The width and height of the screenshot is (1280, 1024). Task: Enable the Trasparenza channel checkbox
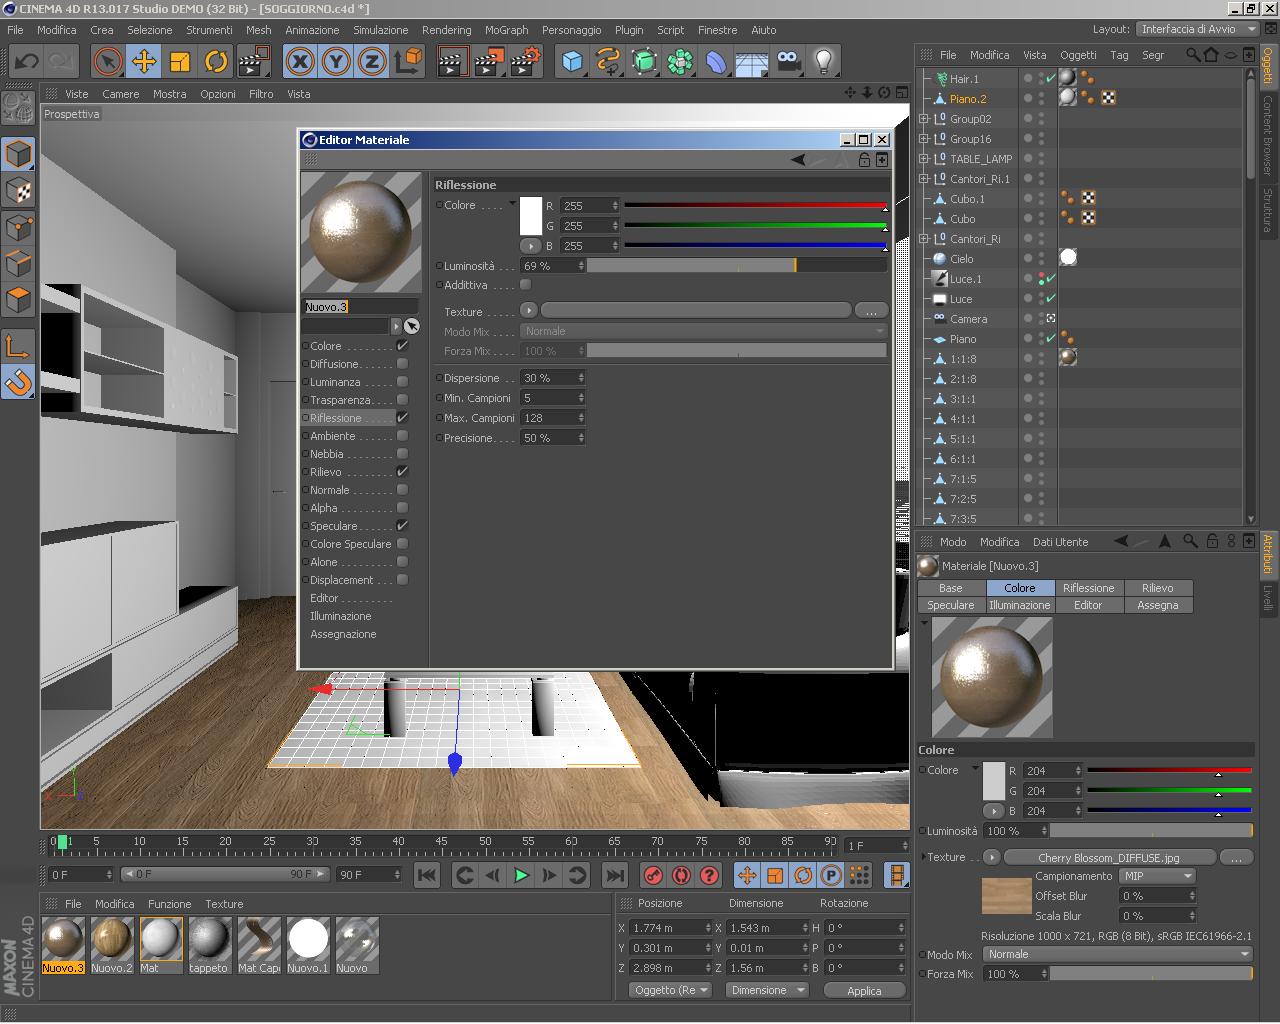tap(402, 400)
